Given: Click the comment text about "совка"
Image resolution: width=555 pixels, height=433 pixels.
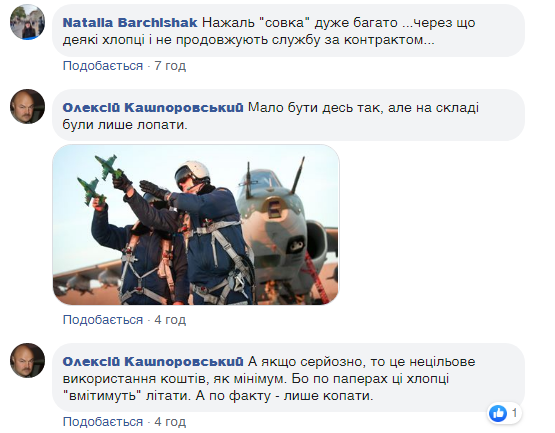Looking at the screenshot, I should (x=269, y=31).
